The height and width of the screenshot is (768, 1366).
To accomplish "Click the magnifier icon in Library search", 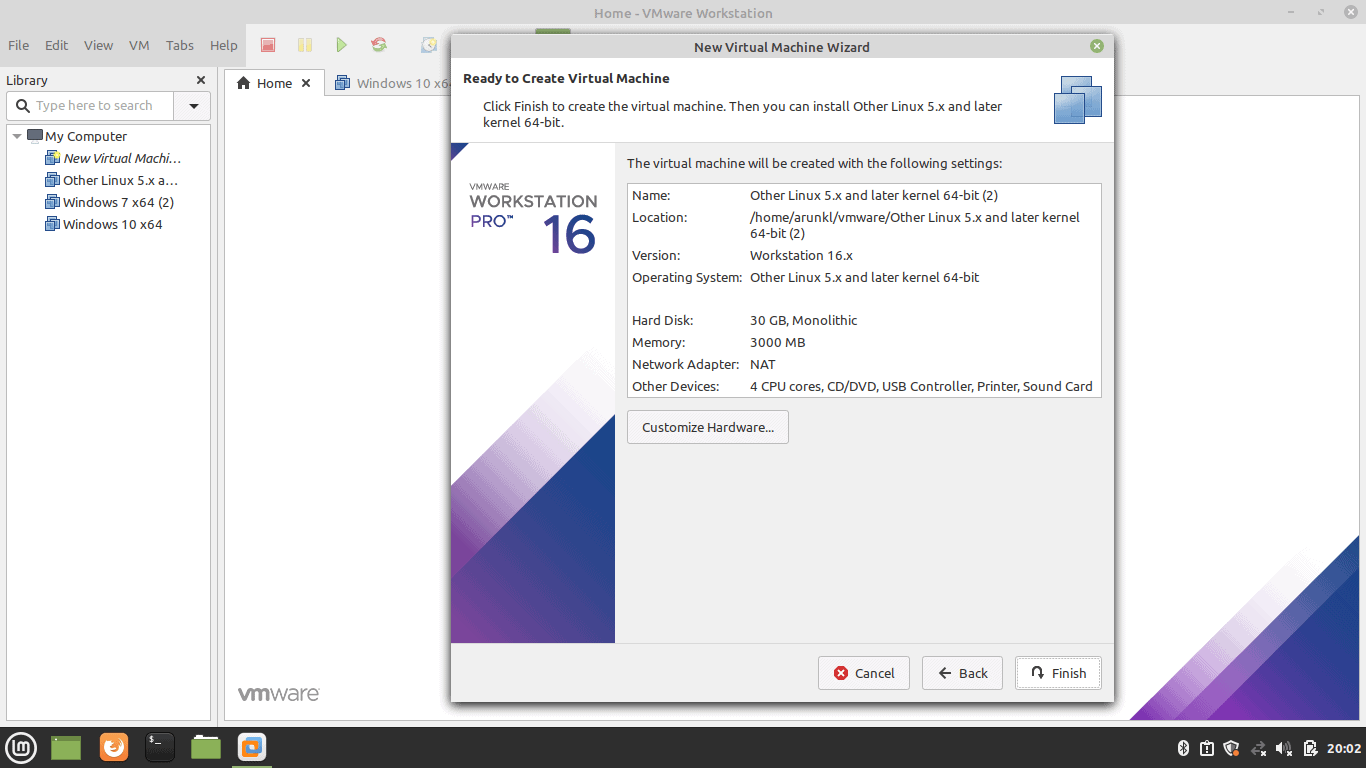I will (x=23, y=105).
